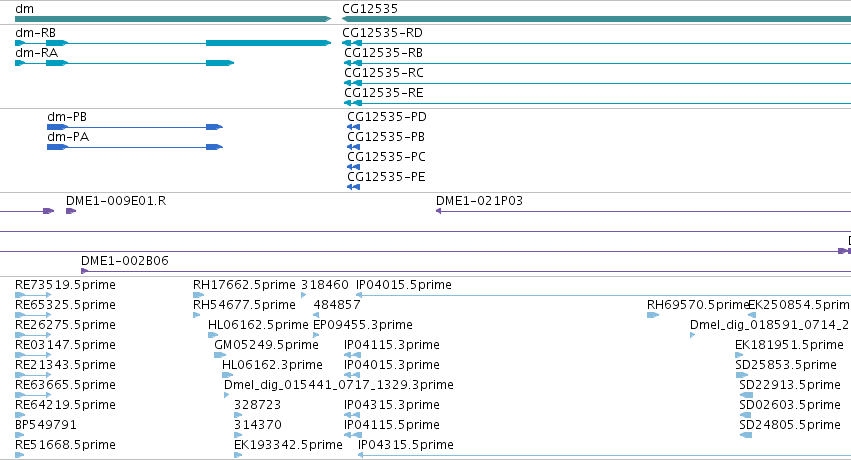
Task: Open the dm-RA transcript label
Action: click(36, 53)
